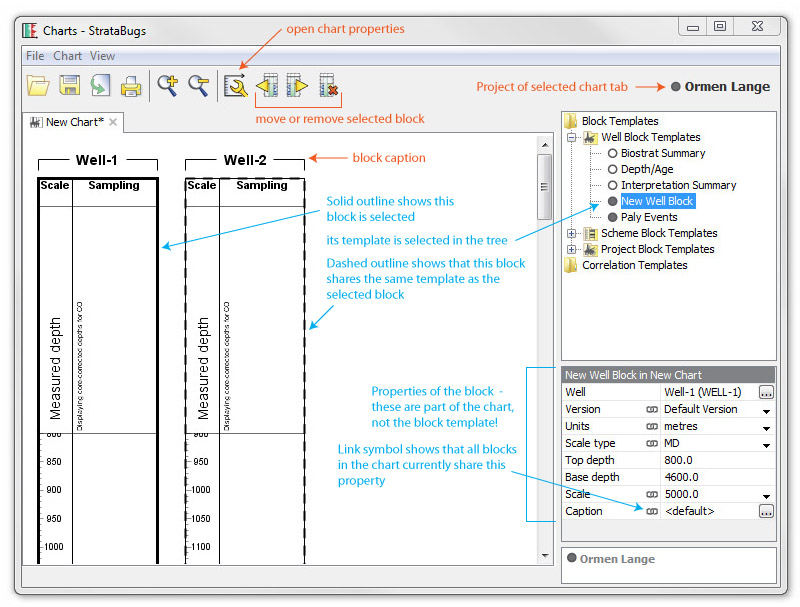Click the chart vertical scrollbar thumb
The image size is (800, 607).
(545, 187)
